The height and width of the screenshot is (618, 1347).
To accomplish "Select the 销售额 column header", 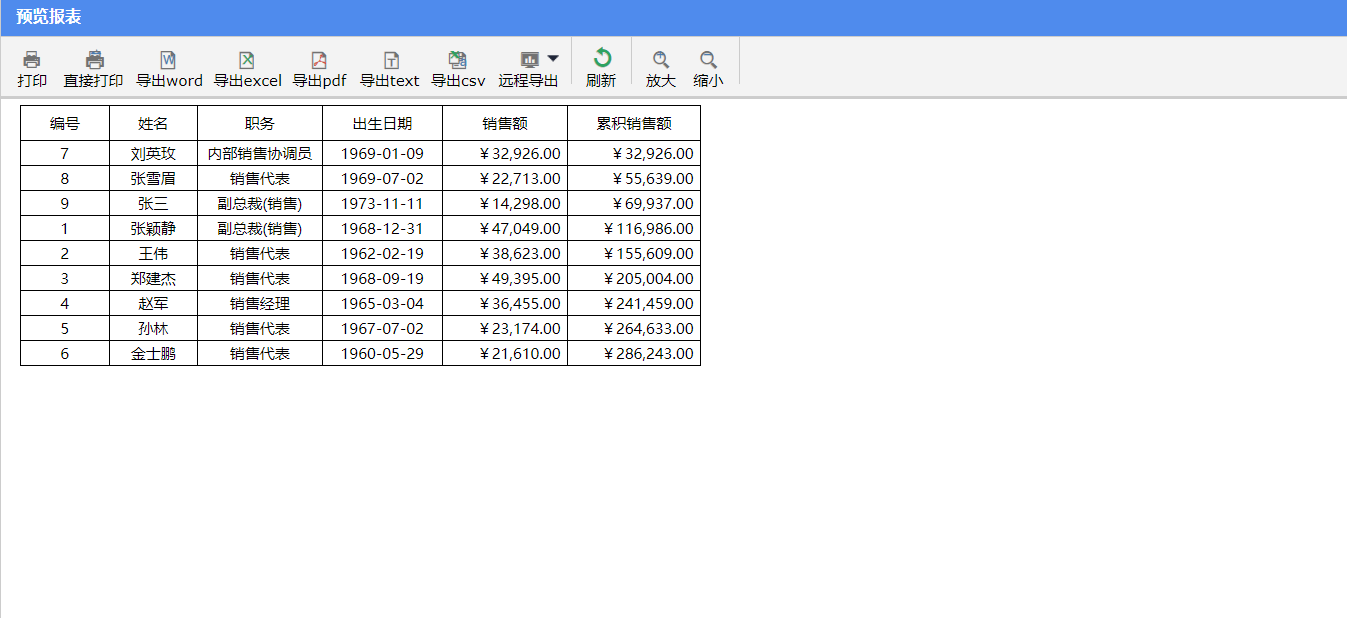I will pos(505,124).
